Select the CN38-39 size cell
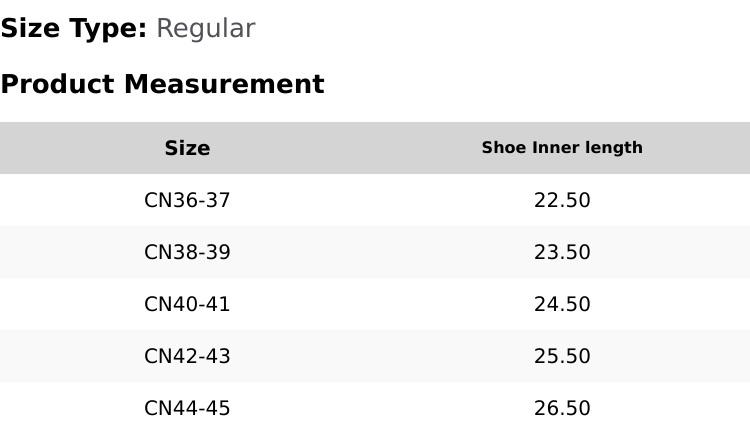 [187, 252]
